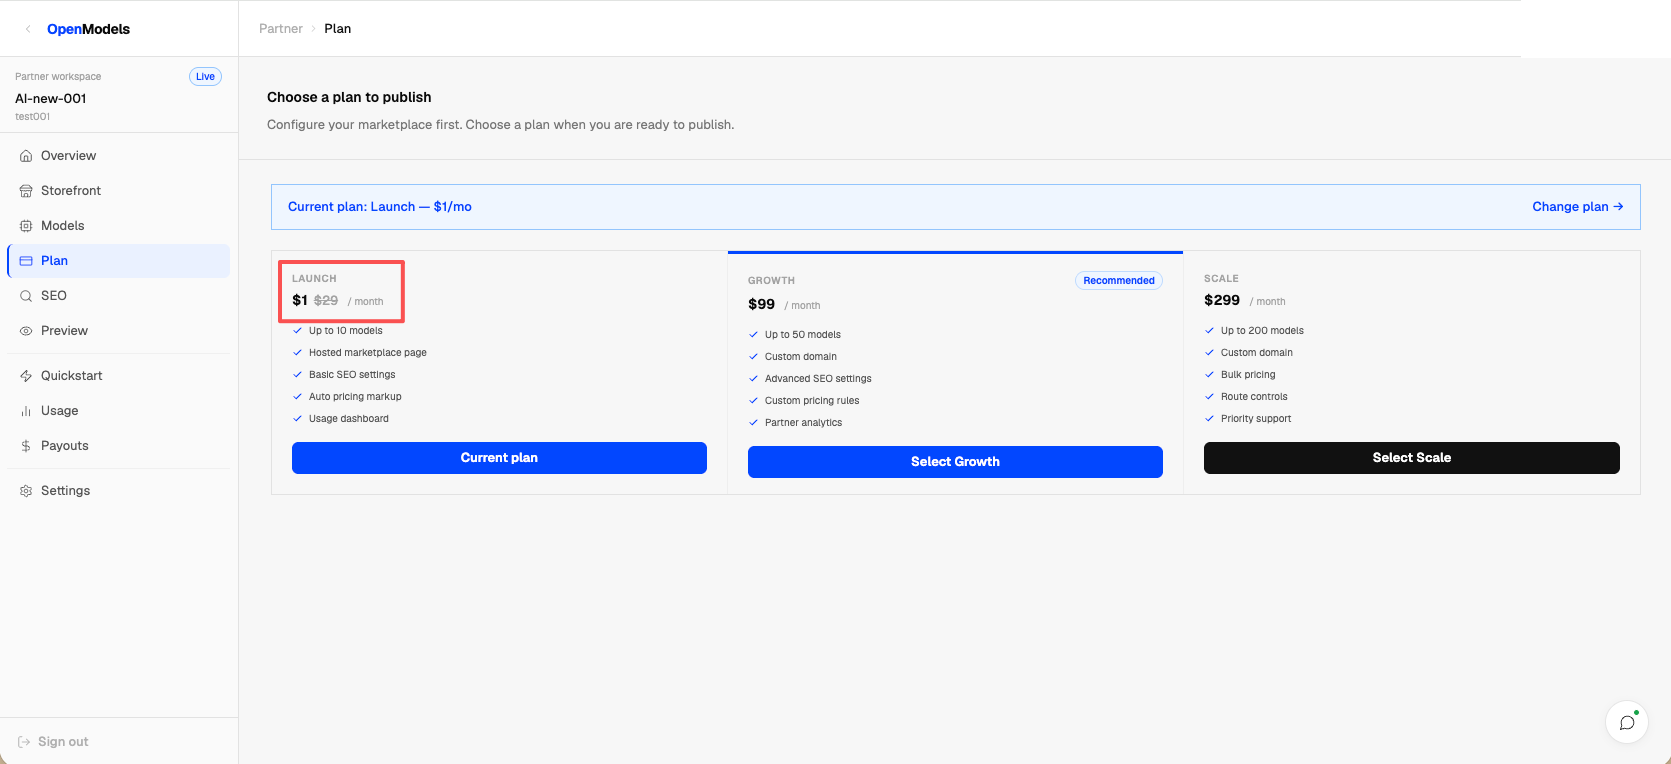Click the 'Usage dashboard' feature

tap(349, 419)
